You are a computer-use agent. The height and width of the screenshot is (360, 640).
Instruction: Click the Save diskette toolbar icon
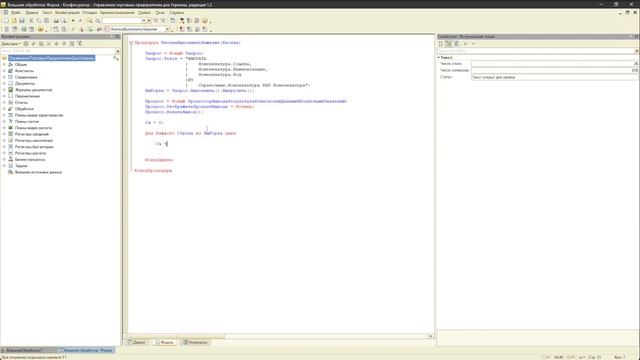[22, 20]
